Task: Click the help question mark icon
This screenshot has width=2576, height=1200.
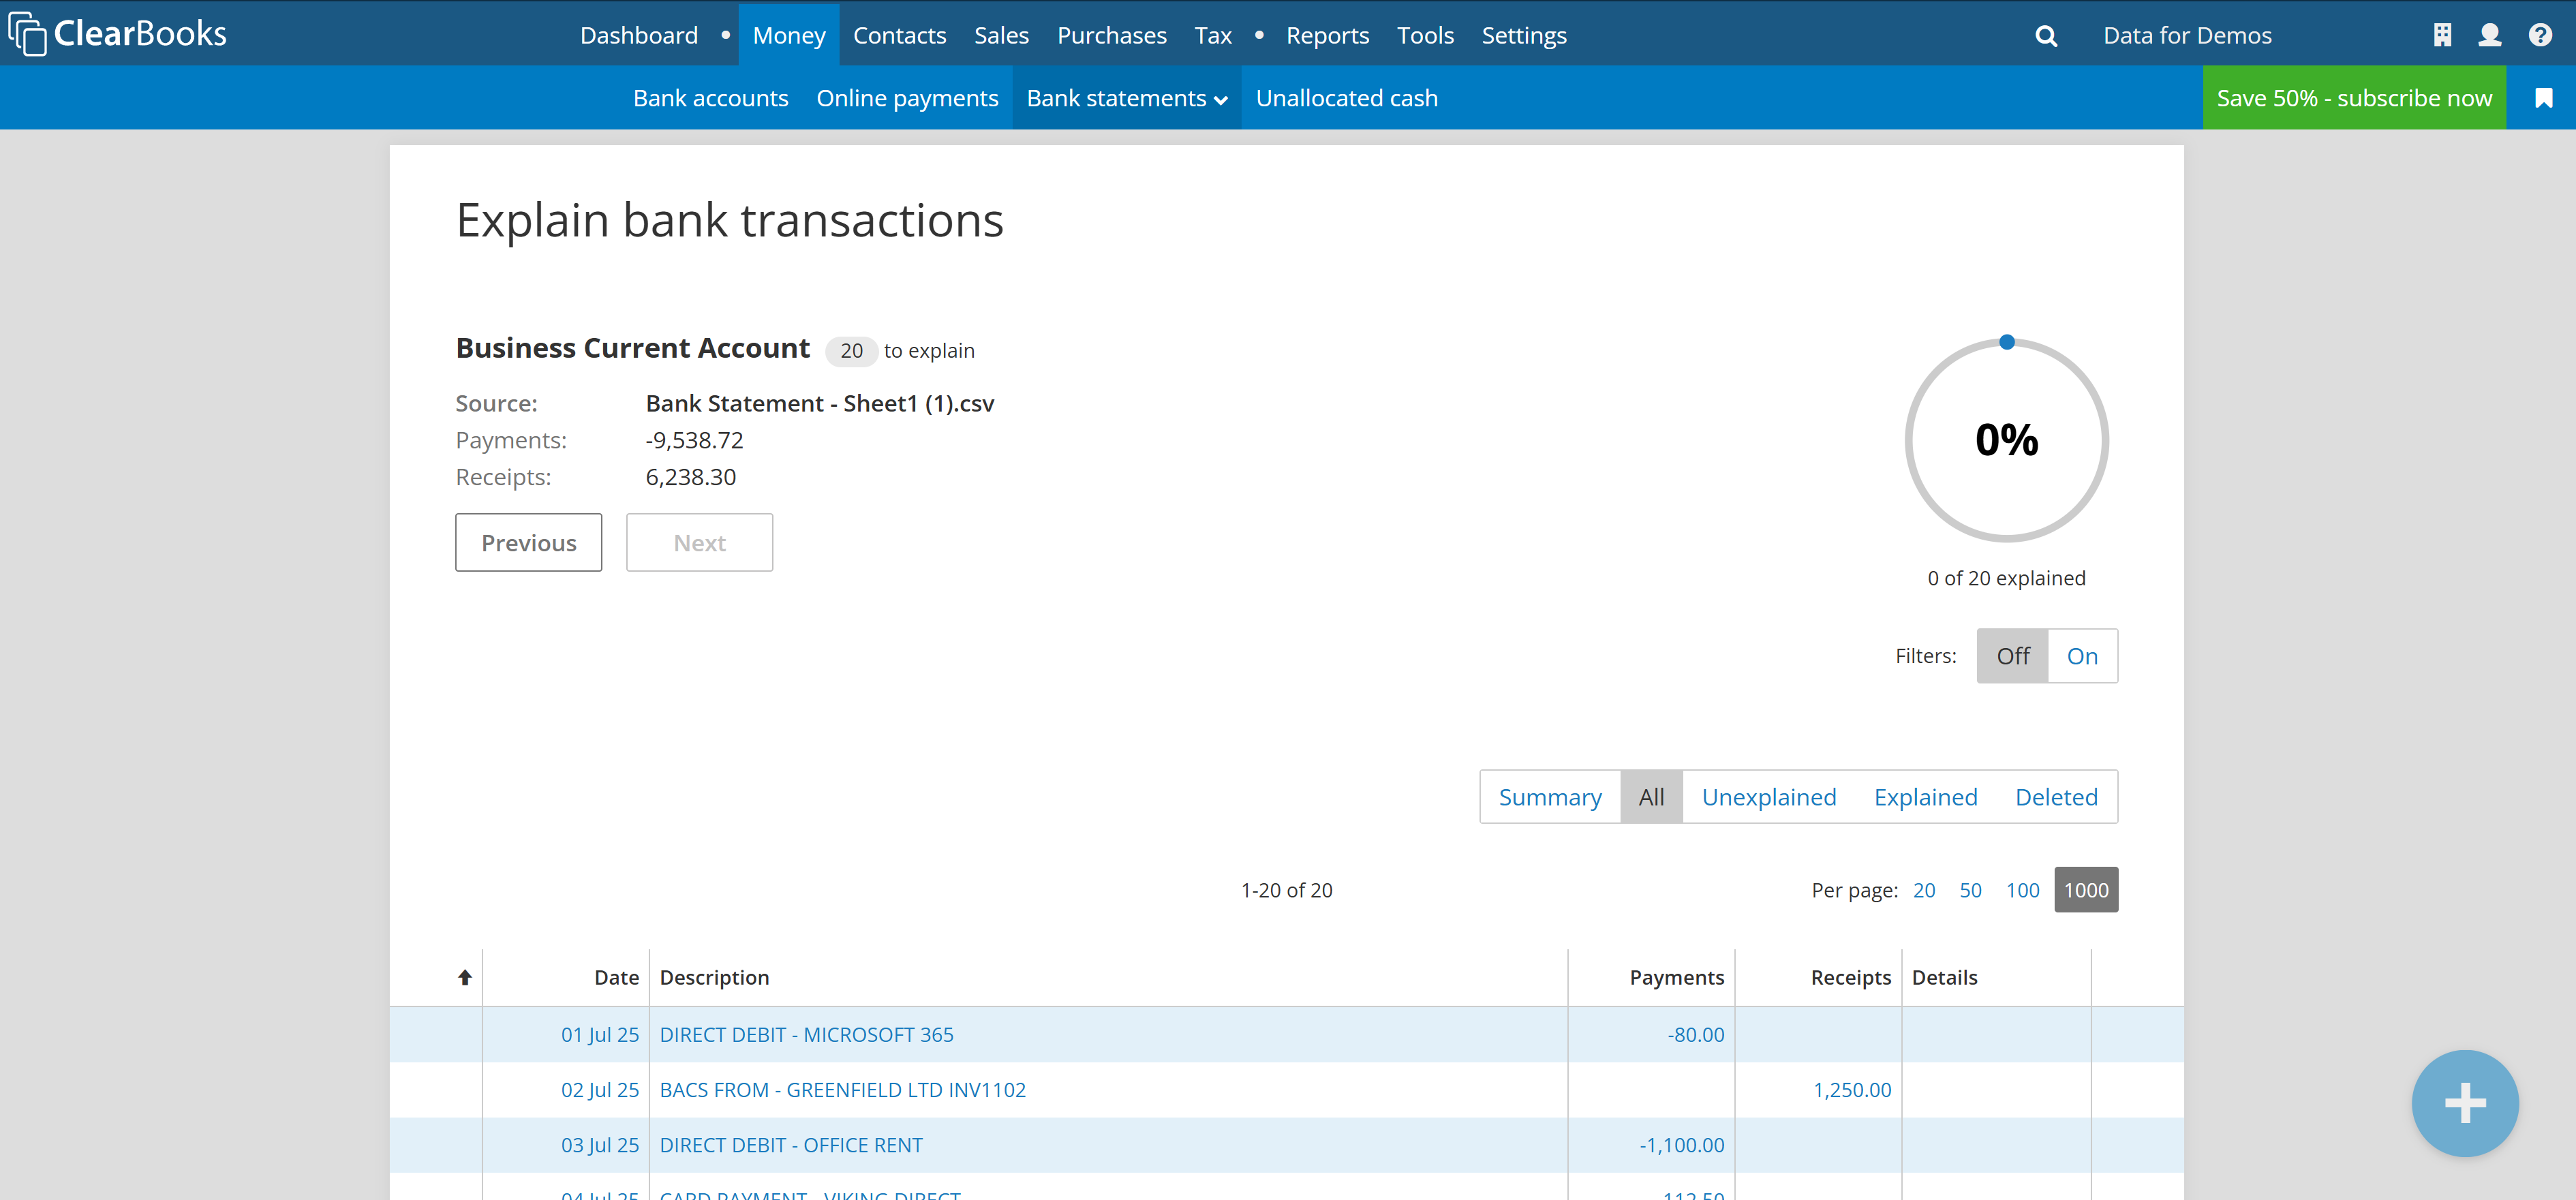Action: [x=2539, y=36]
